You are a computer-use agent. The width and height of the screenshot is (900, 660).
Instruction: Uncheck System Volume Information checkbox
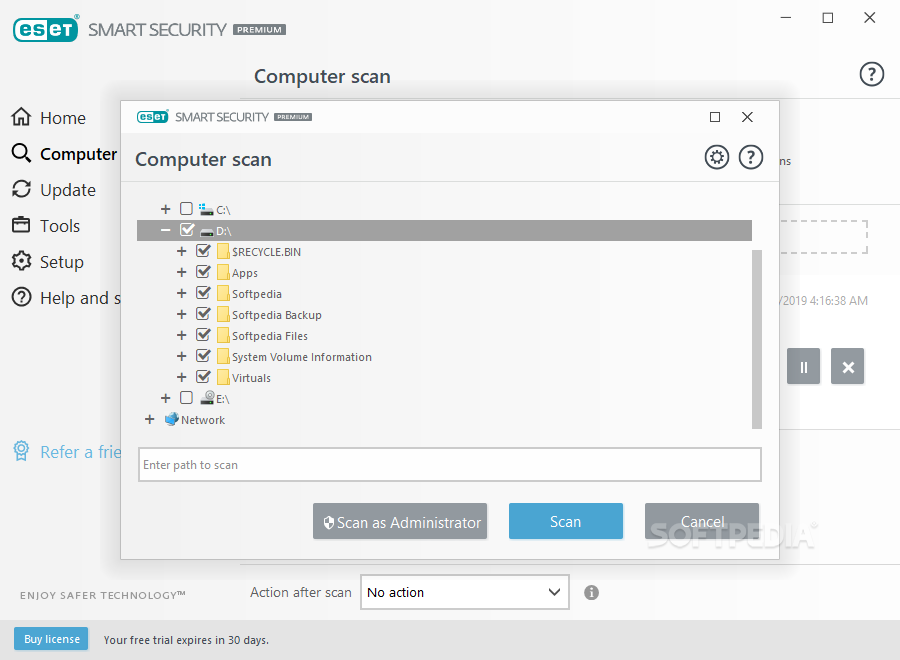point(203,355)
